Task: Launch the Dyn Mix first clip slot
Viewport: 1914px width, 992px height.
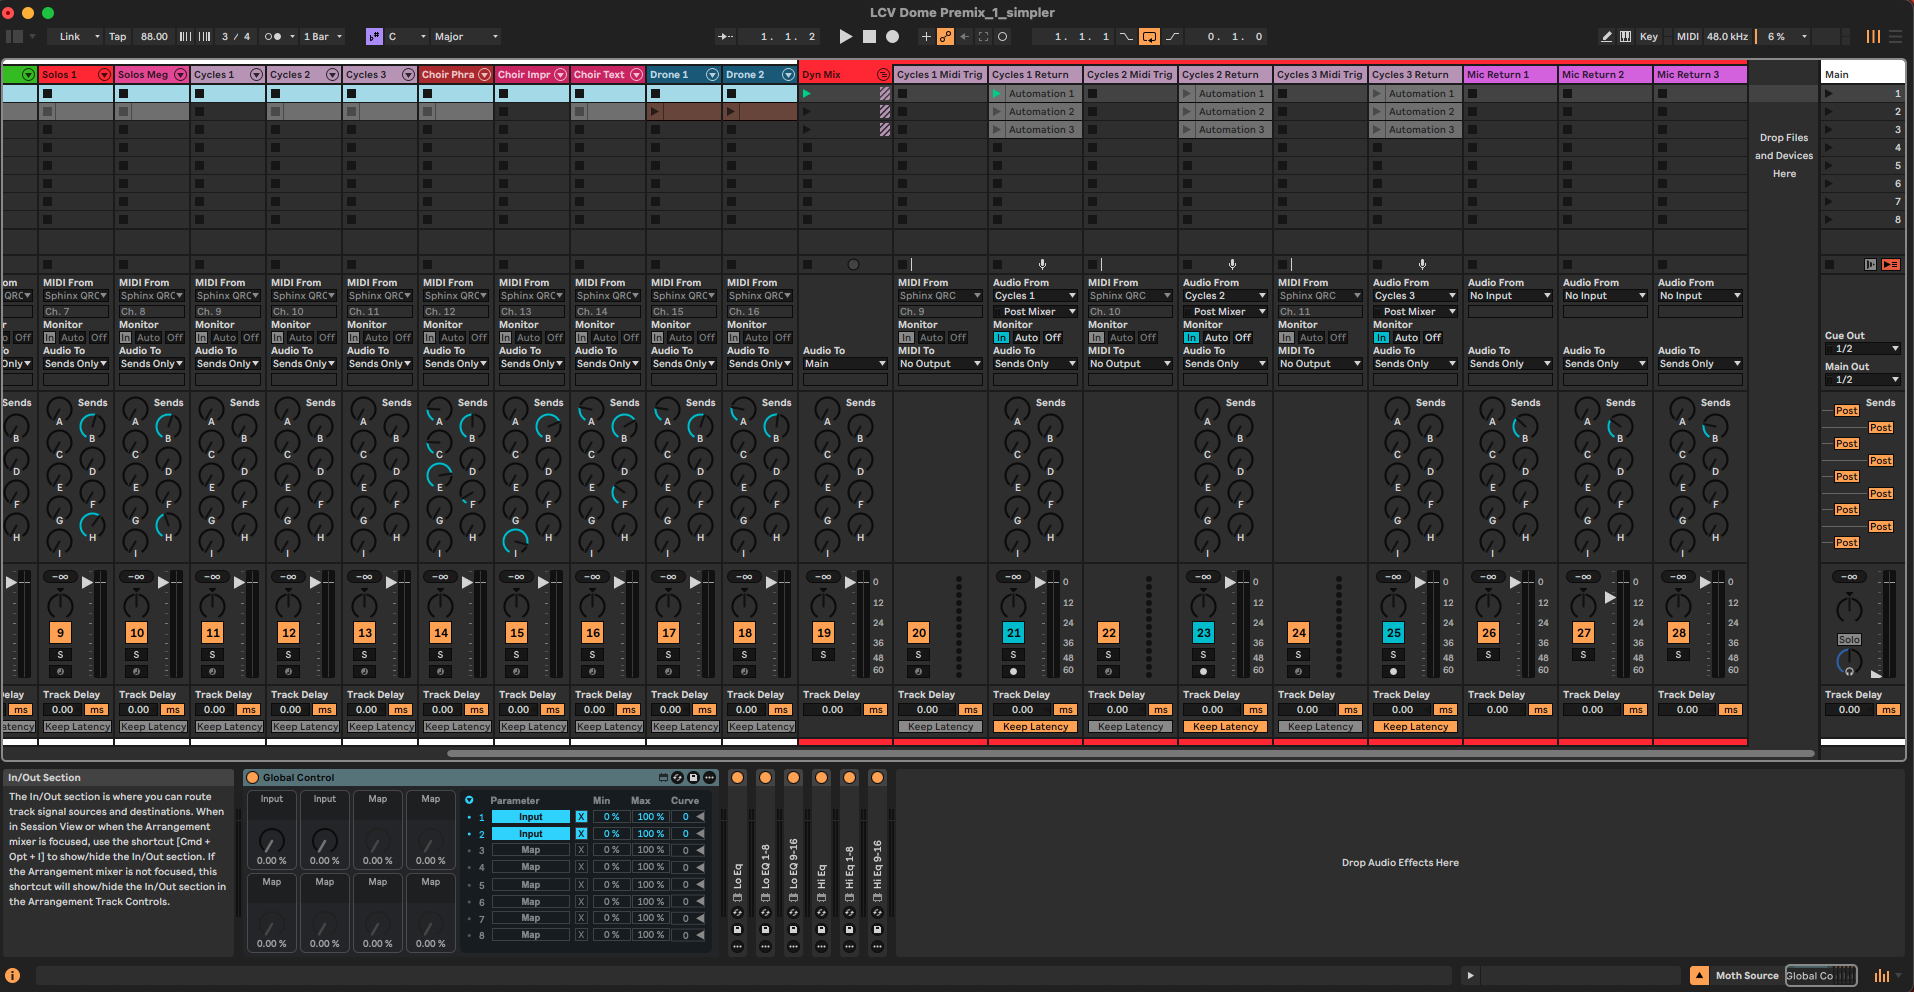Action: point(807,94)
